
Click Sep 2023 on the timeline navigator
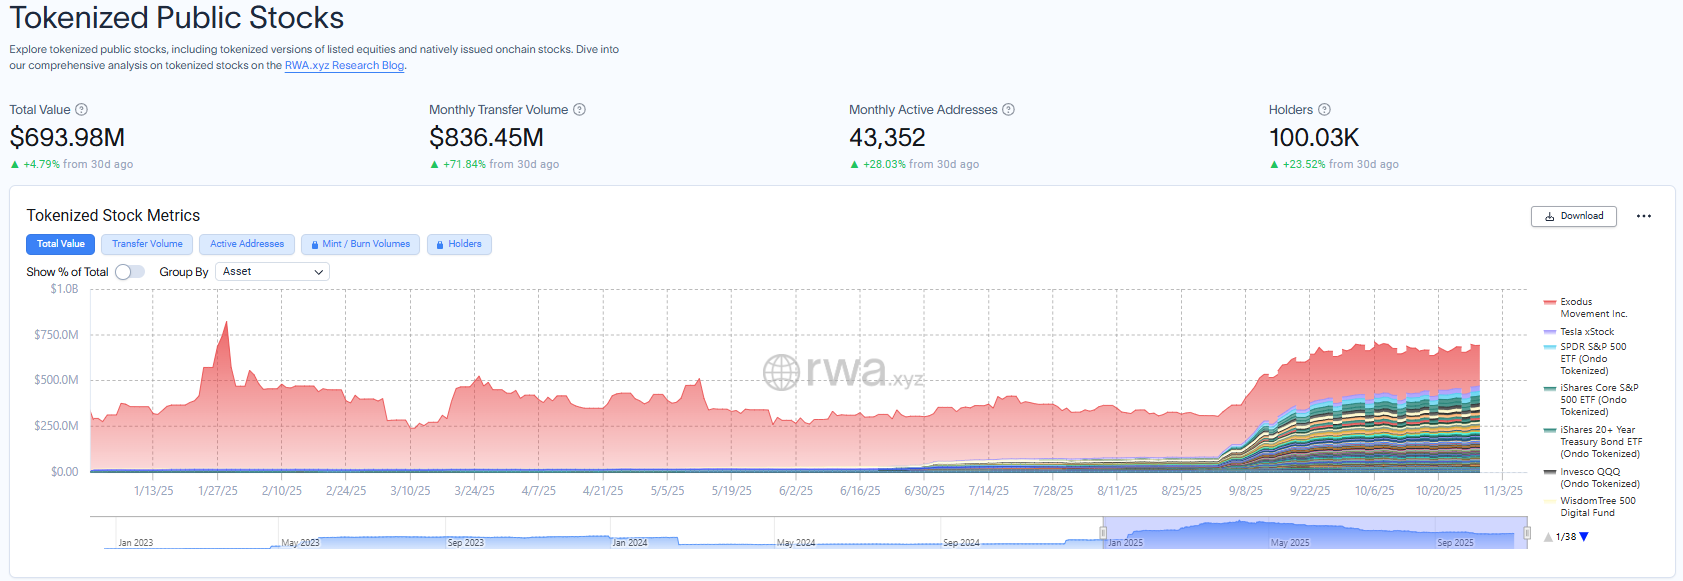coord(466,543)
